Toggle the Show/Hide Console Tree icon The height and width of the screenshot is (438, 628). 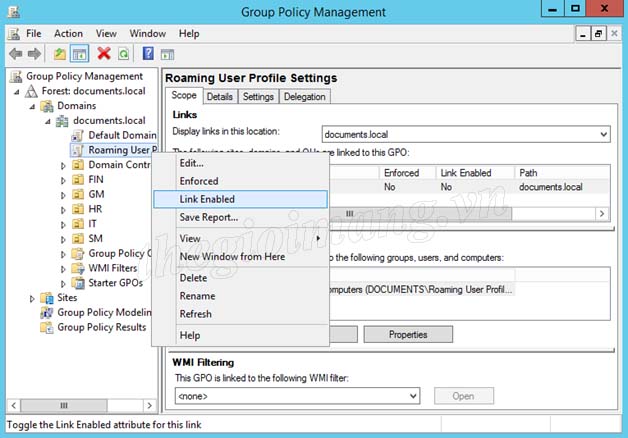point(79,54)
